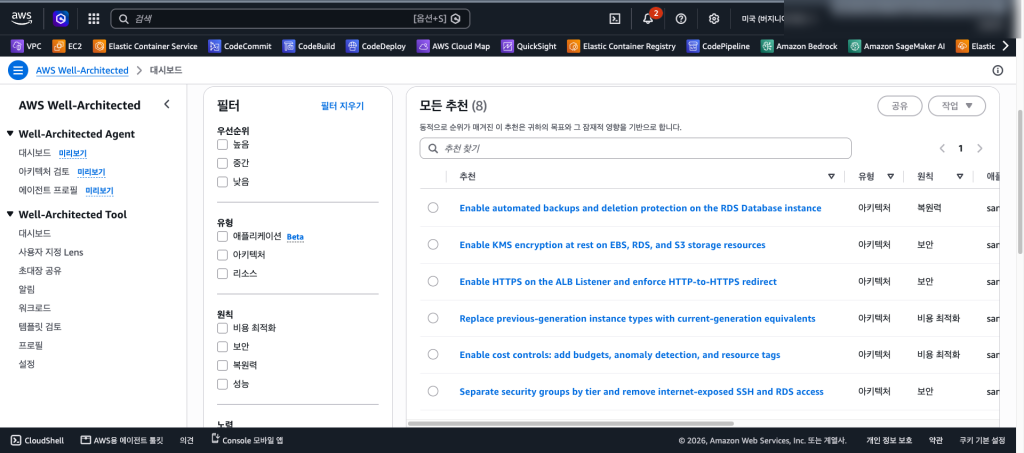Check the 성능 pillar filter
Screen dimensions: 1024x453
[x=223, y=384]
